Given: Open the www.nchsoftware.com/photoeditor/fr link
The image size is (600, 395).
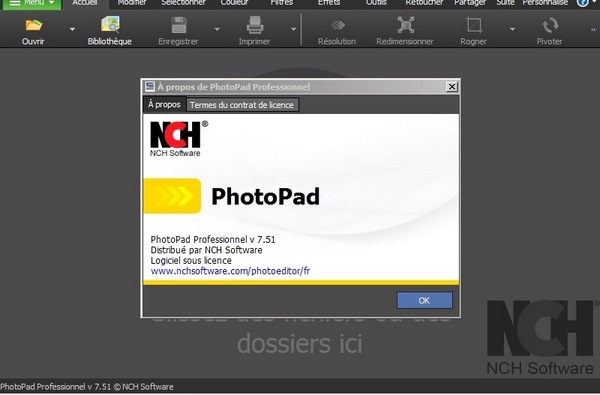Looking at the screenshot, I should (230, 271).
